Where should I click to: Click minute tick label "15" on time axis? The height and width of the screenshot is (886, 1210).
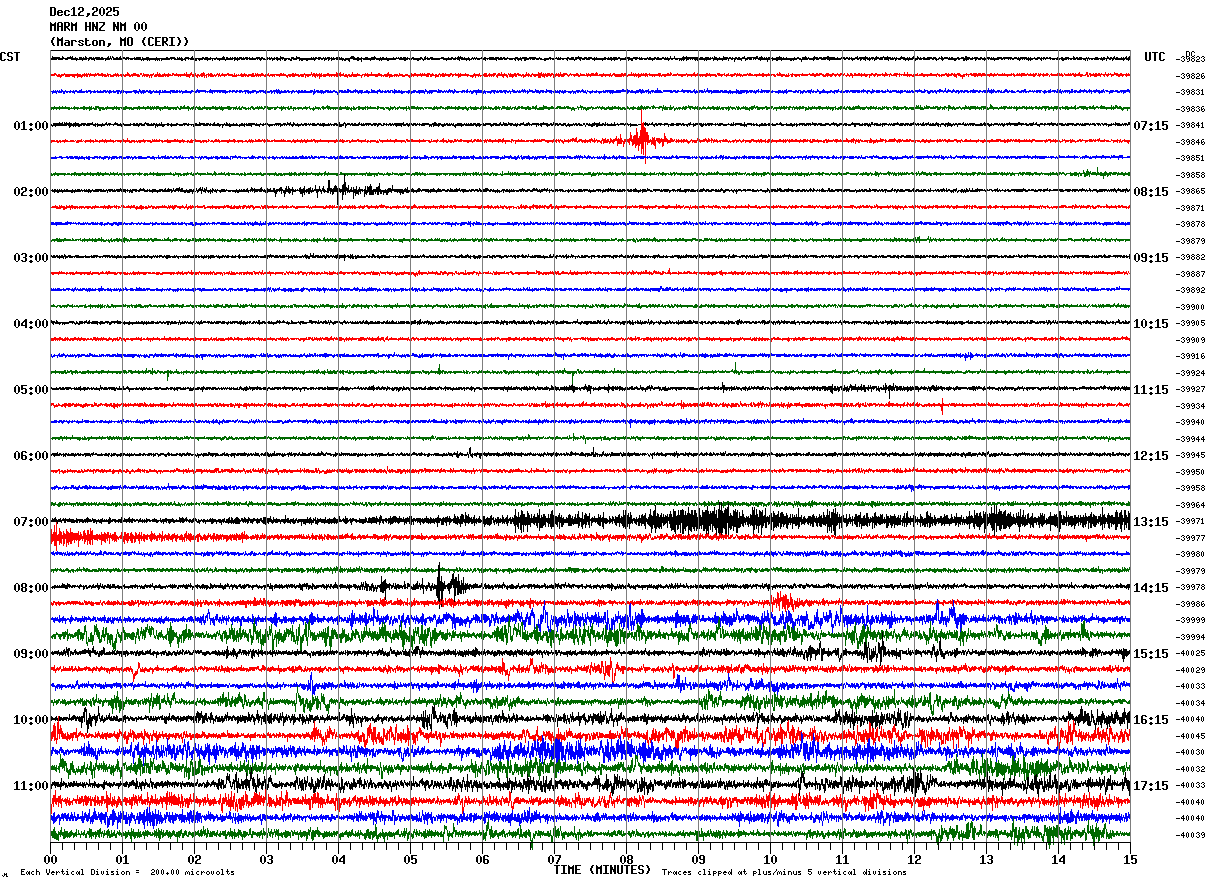pyautogui.click(x=1130, y=859)
